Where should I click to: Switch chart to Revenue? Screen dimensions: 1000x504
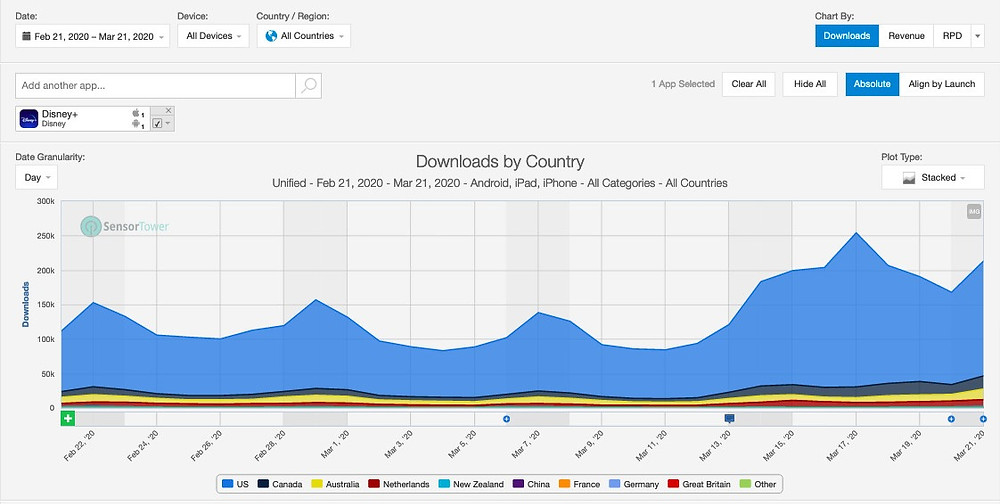click(x=906, y=36)
